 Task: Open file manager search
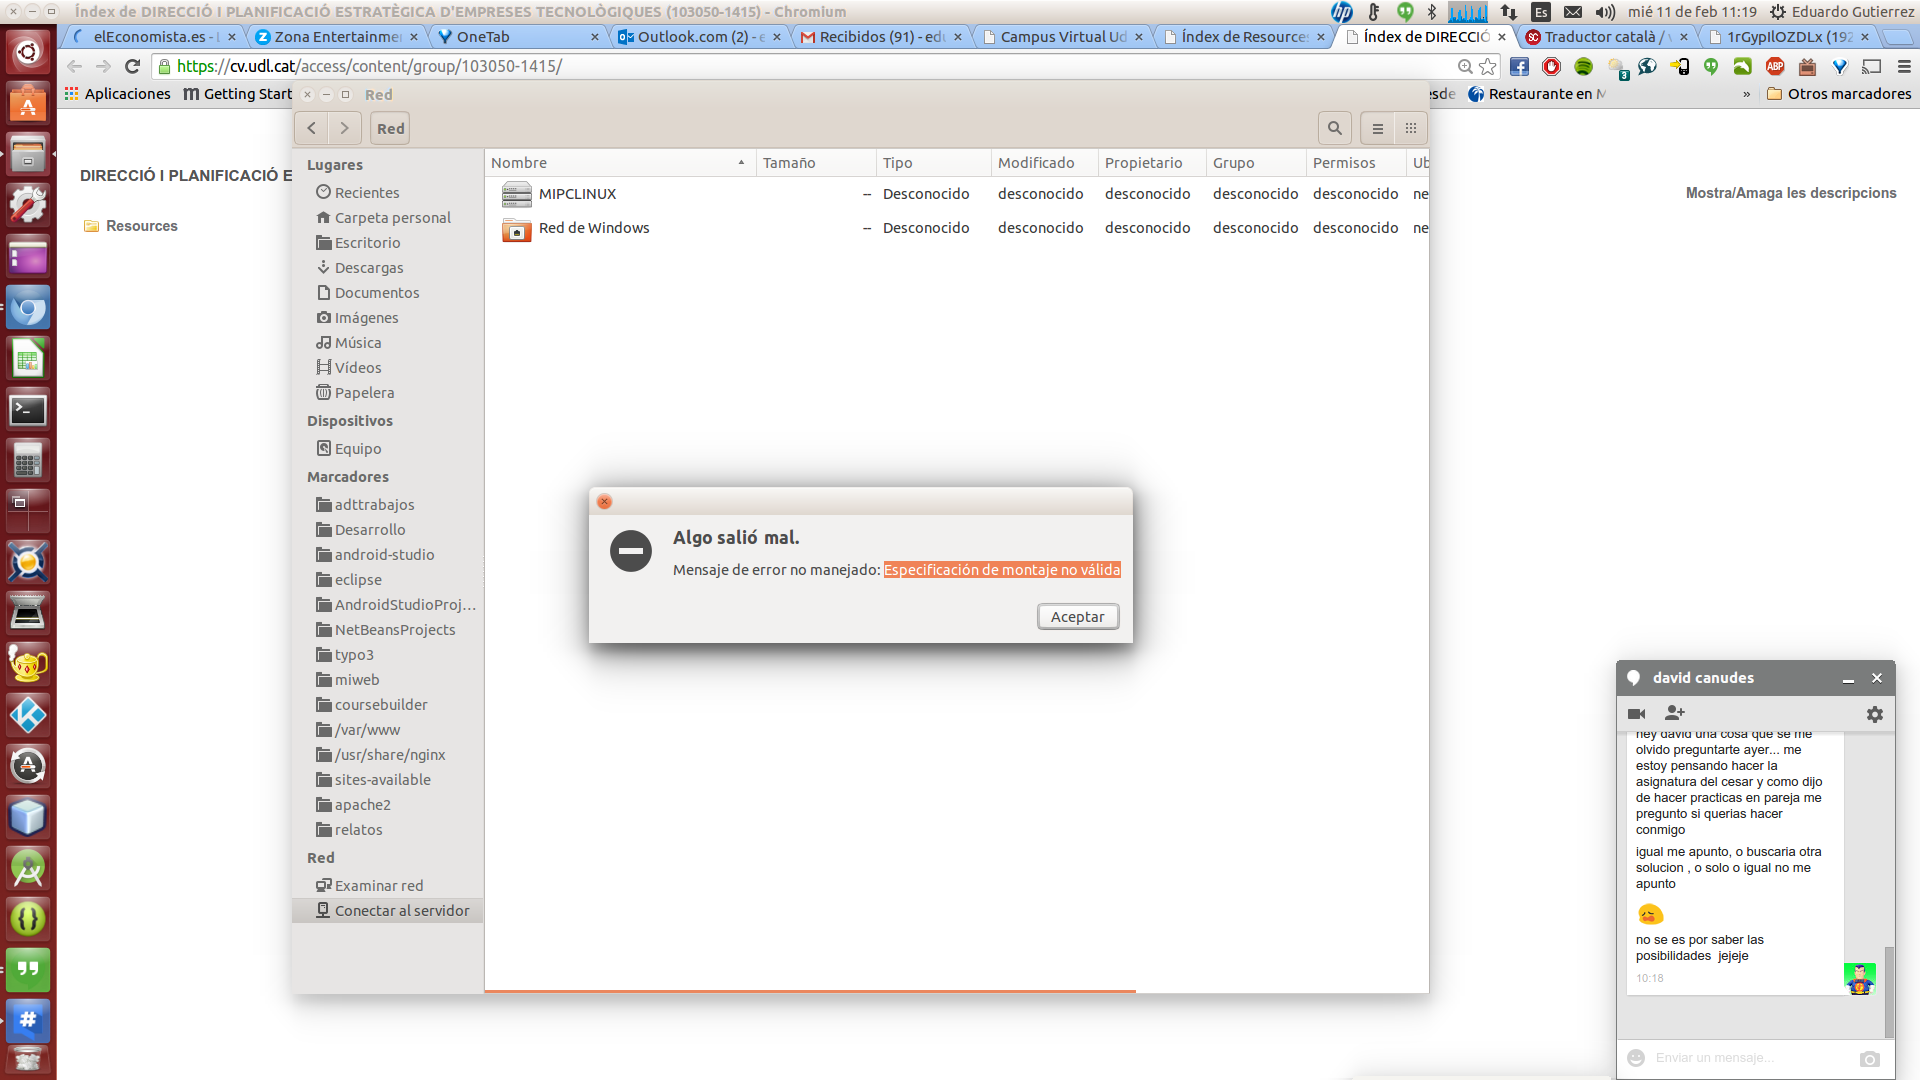coord(1335,128)
